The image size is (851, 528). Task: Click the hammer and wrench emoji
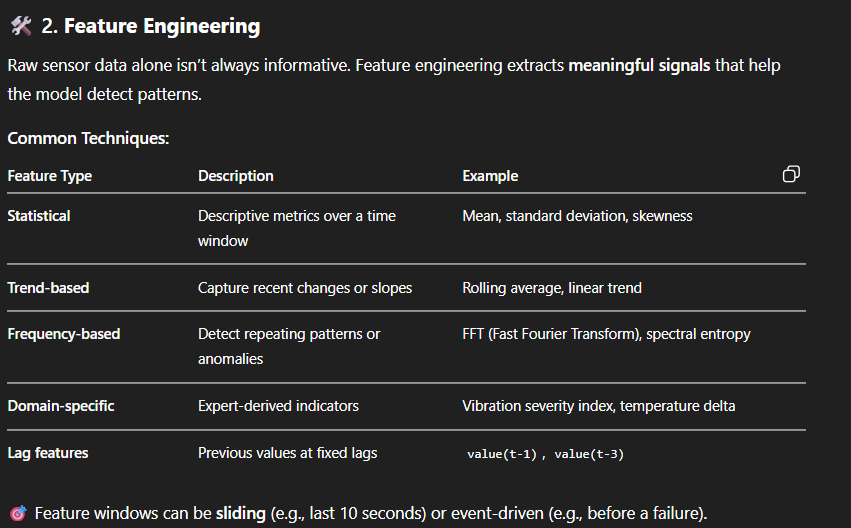(19, 27)
